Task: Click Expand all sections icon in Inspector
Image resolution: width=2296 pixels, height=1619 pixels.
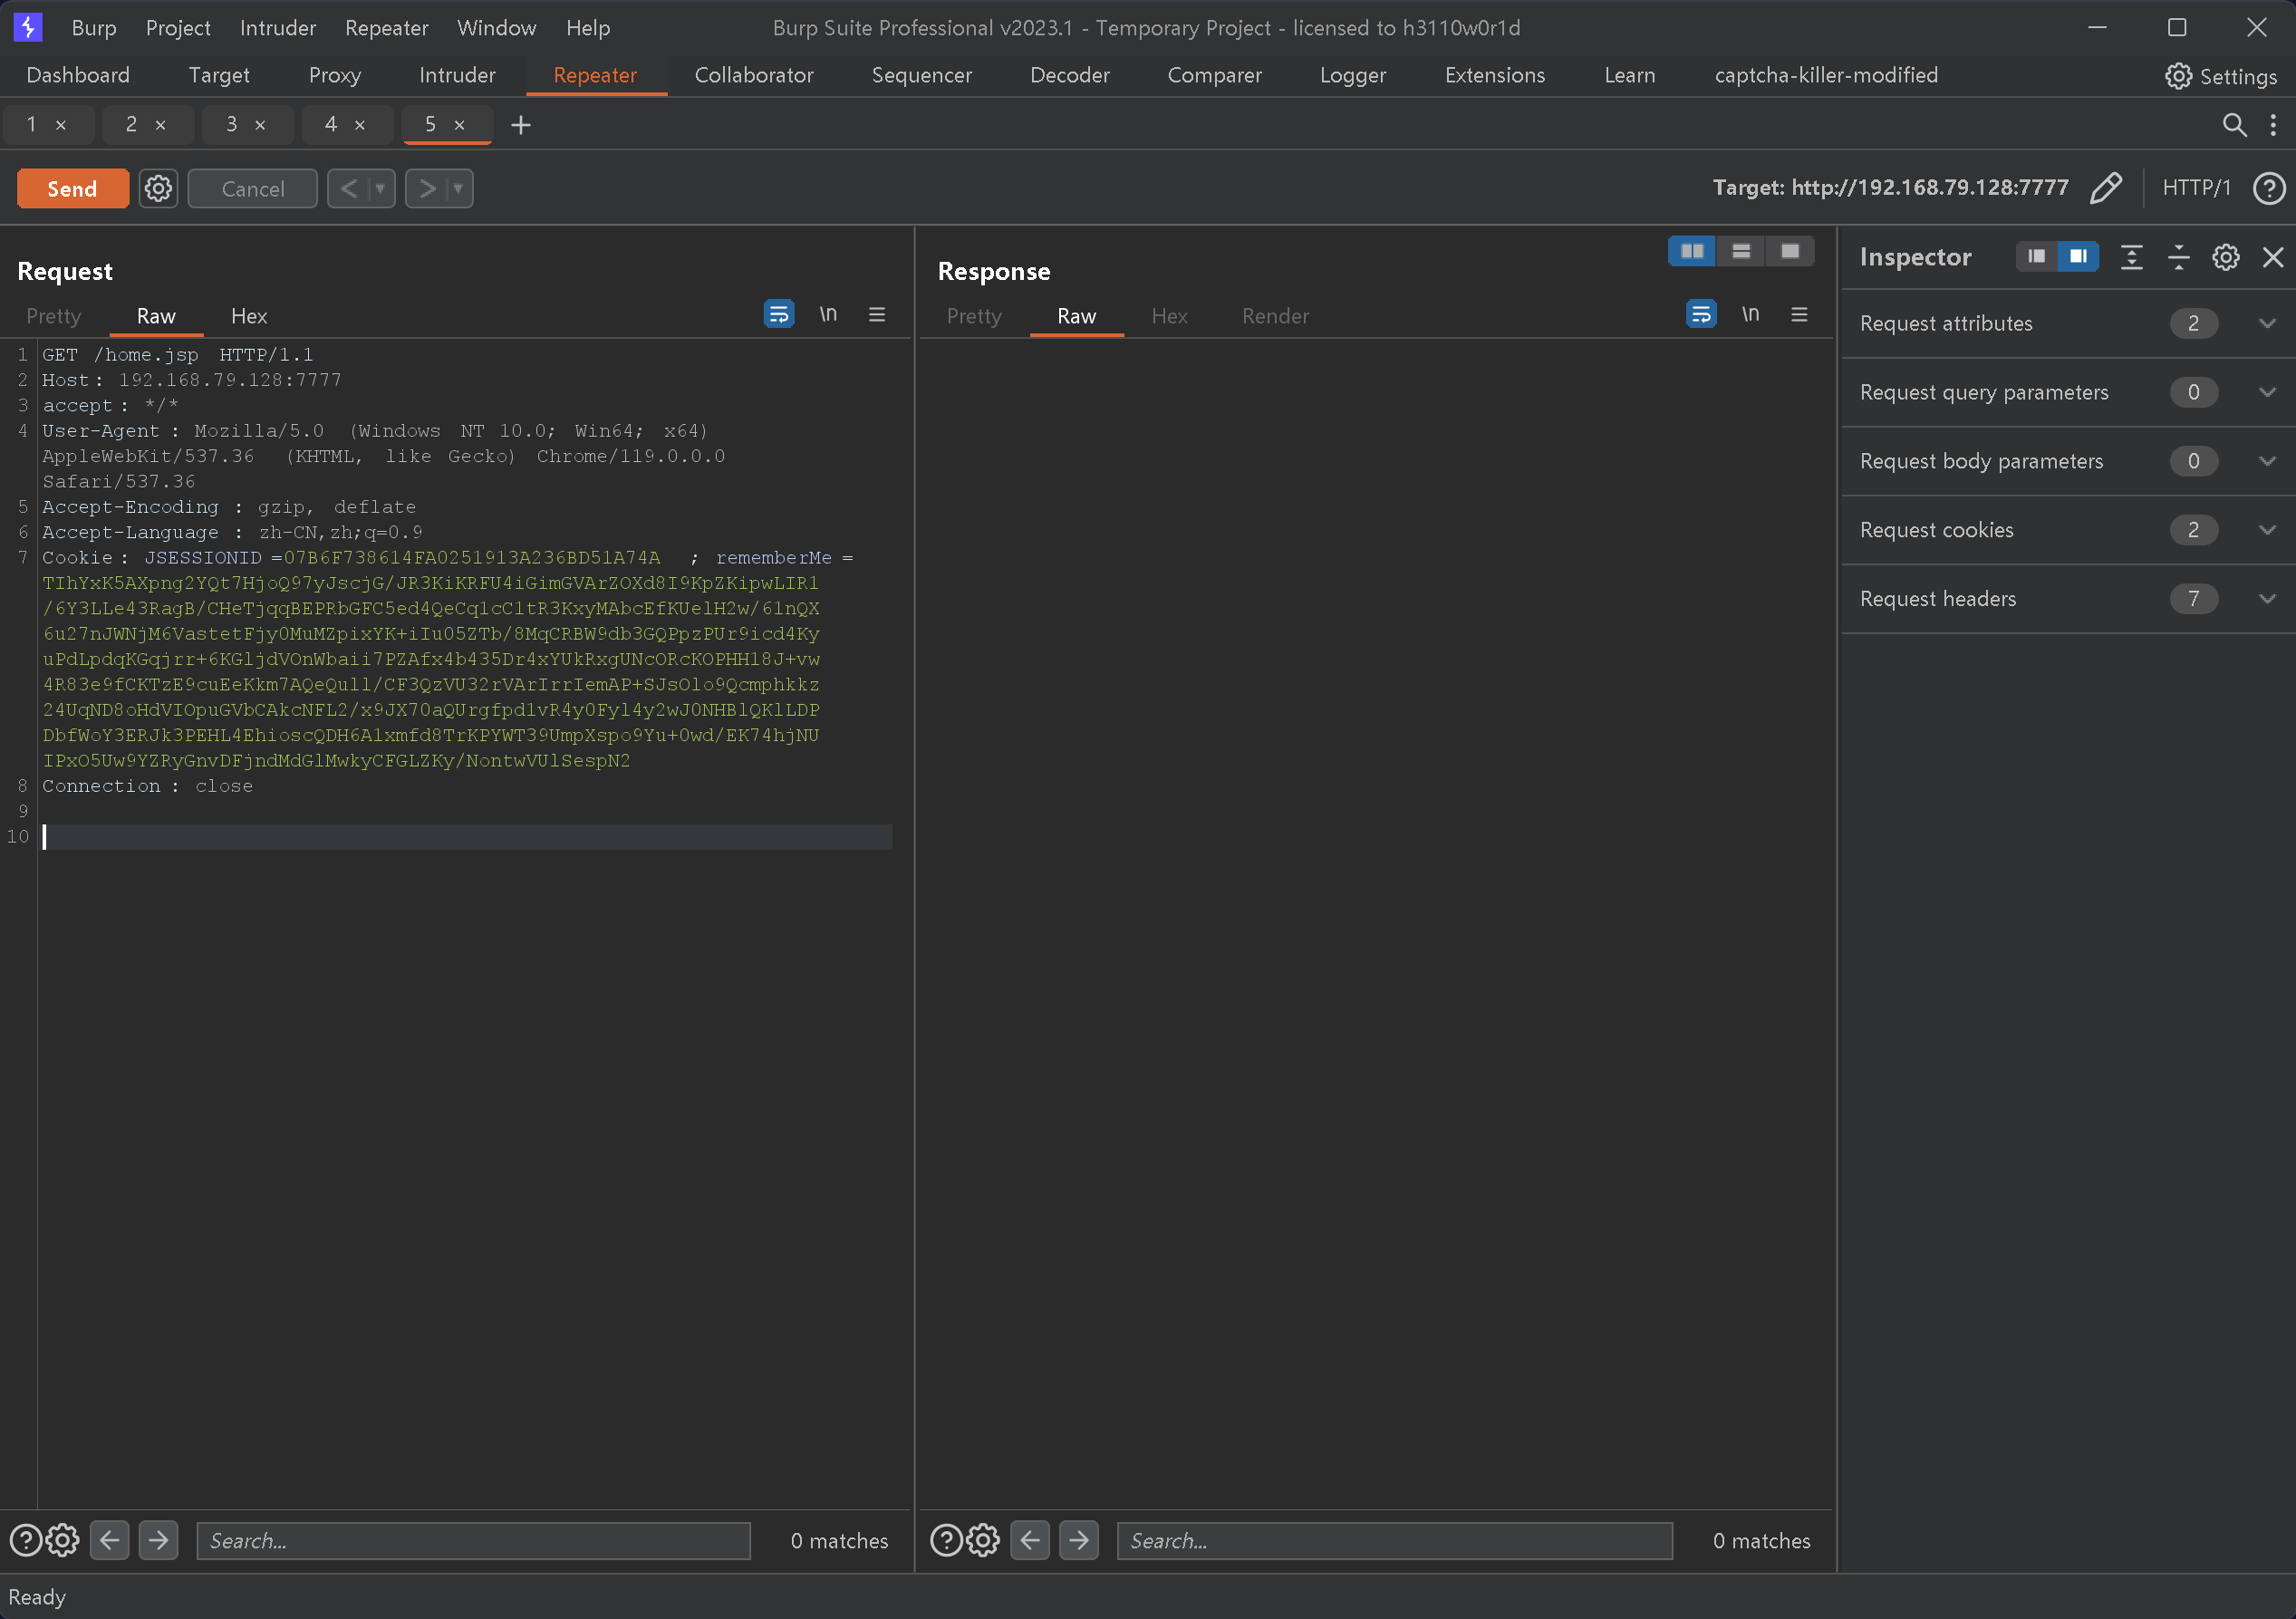Action: 2131,257
